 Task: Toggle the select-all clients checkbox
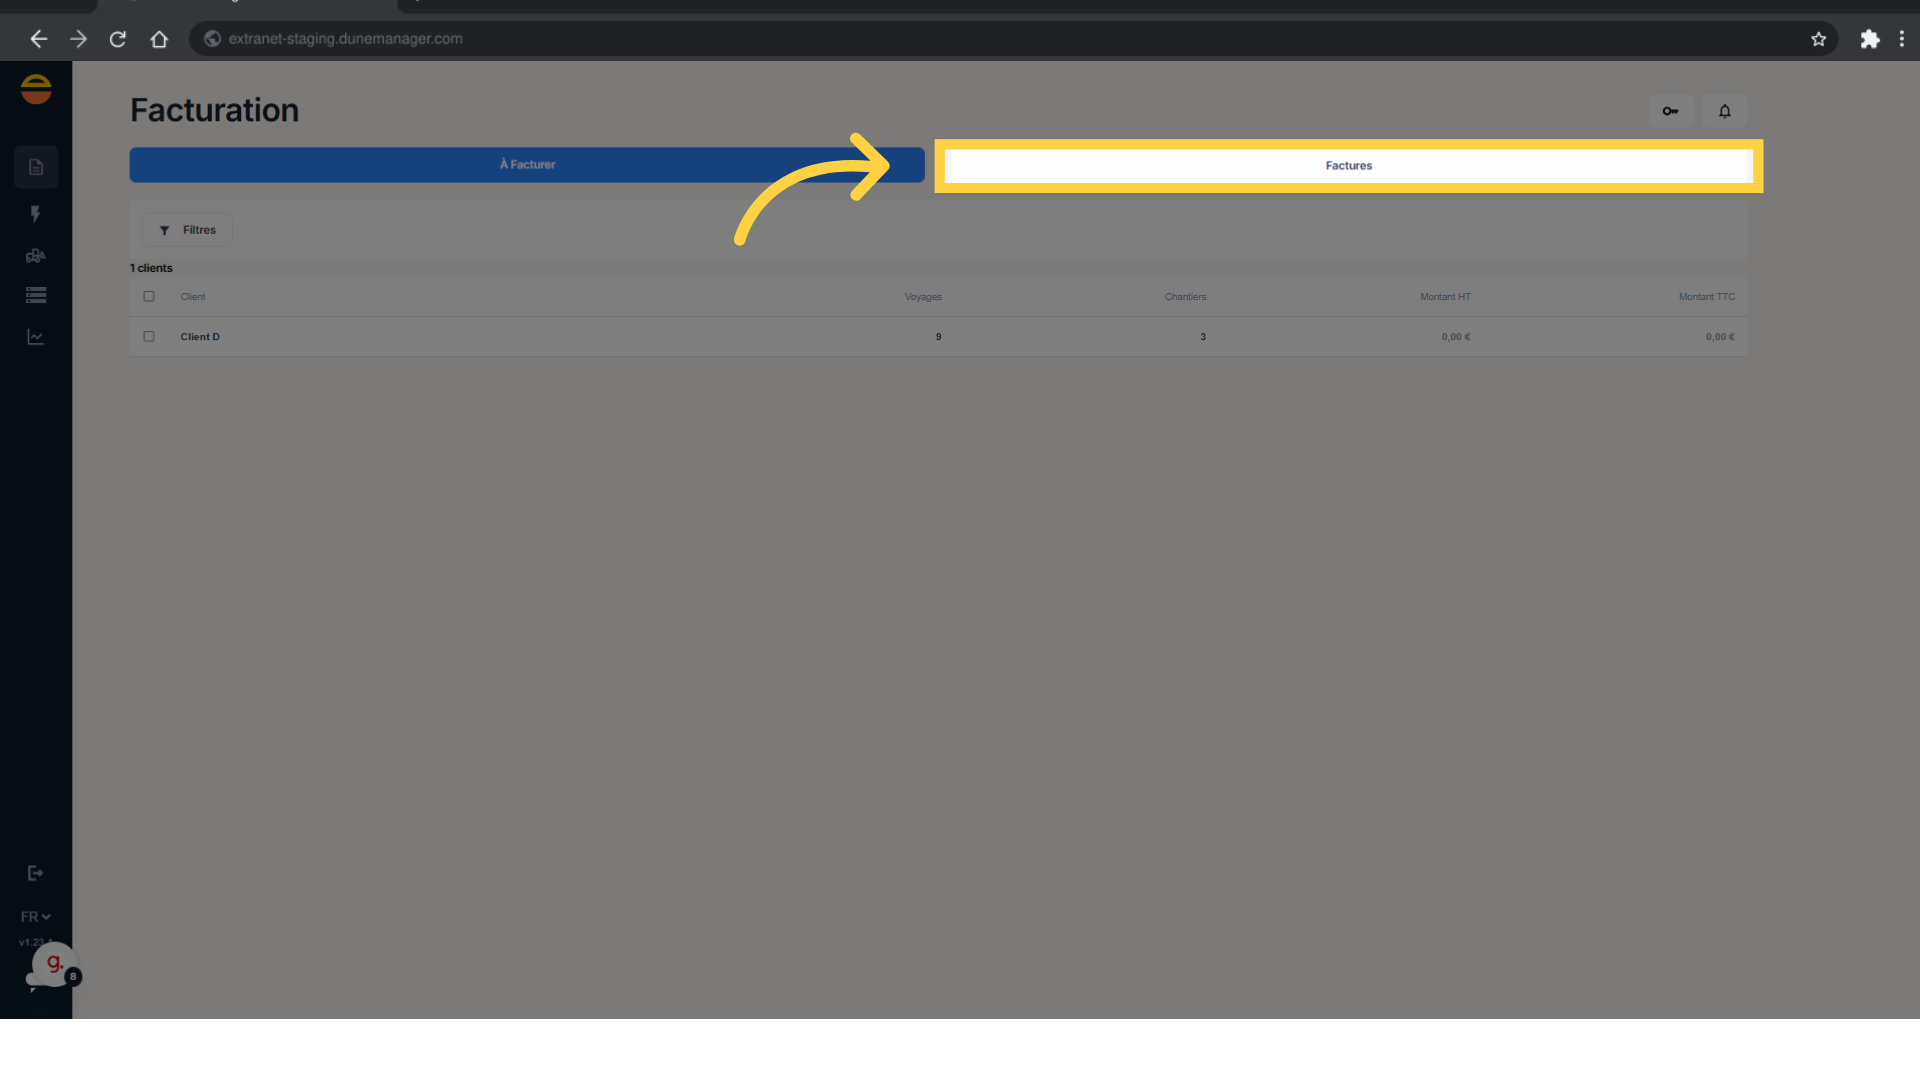point(149,296)
